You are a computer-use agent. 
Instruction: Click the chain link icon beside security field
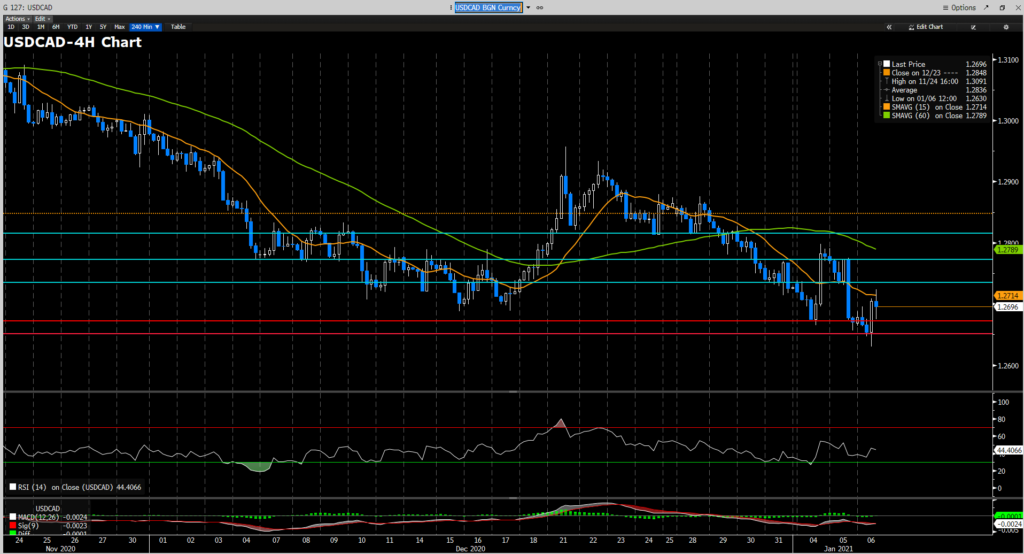click(x=540, y=8)
